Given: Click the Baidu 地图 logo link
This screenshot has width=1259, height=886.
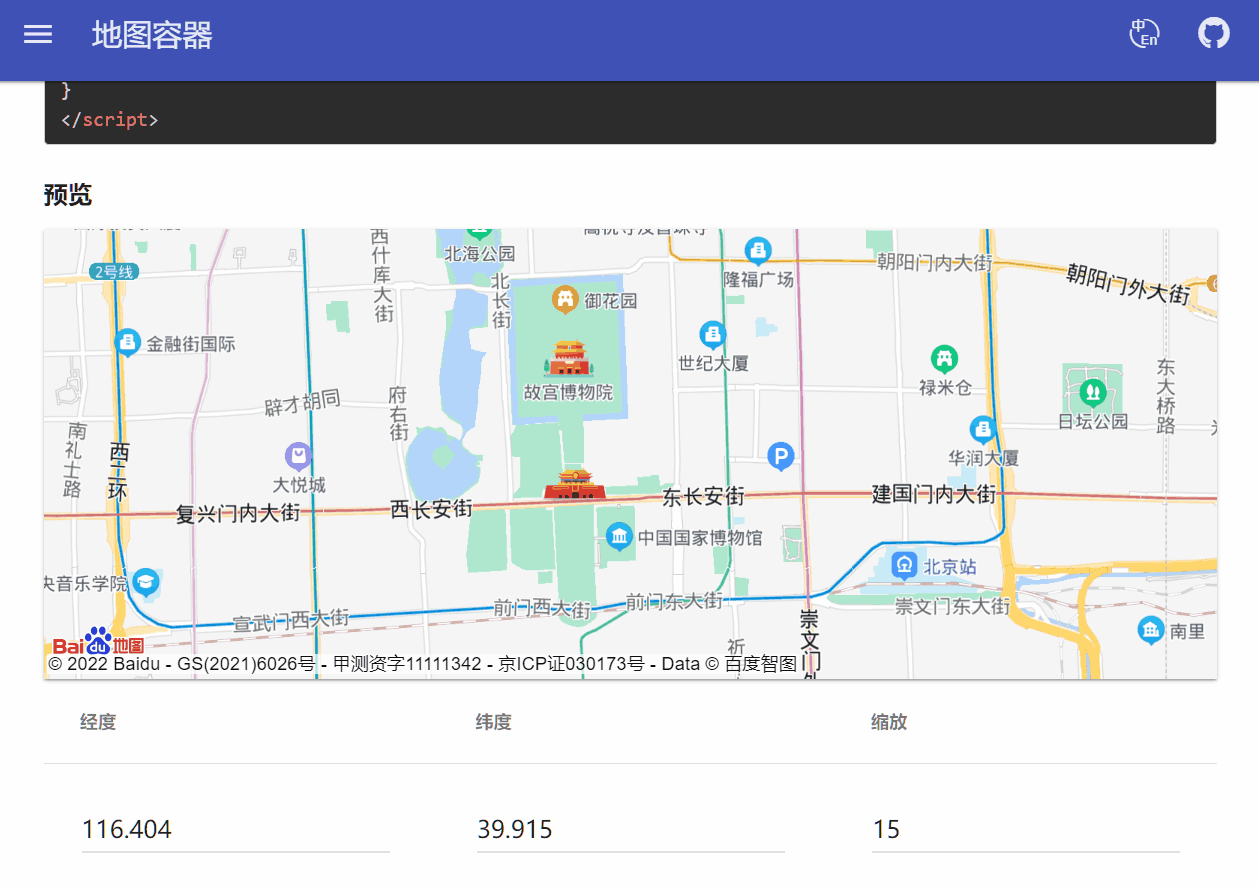Looking at the screenshot, I should [98, 643].
